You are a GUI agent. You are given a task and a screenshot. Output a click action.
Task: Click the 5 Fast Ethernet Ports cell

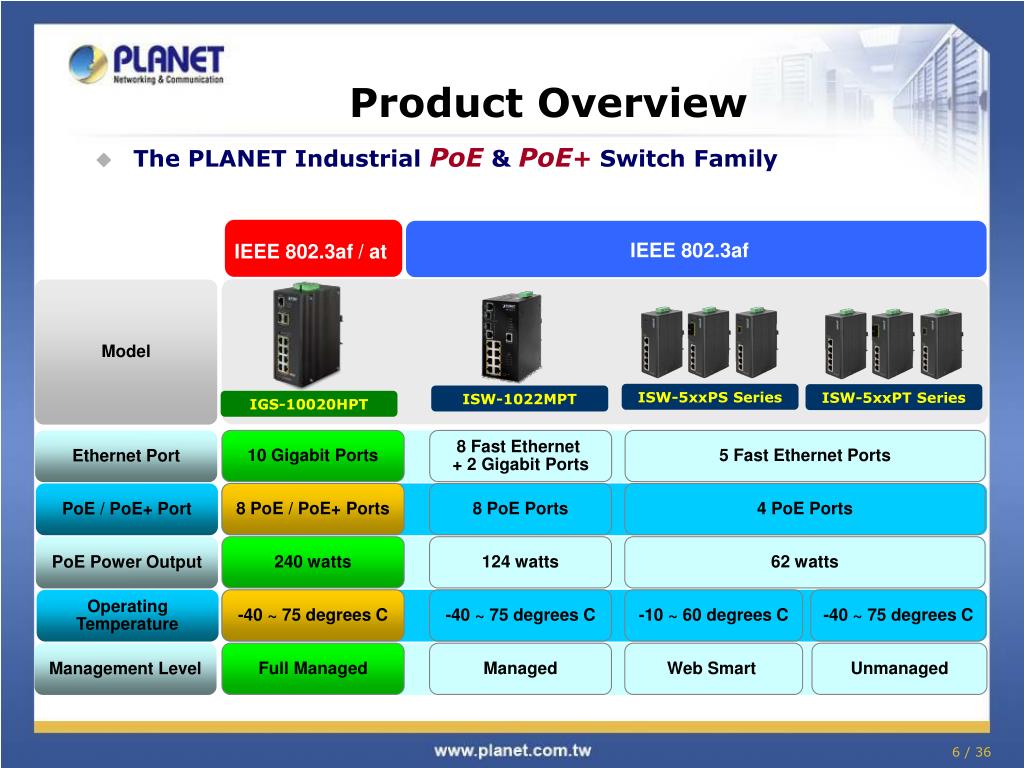point(805,456)
